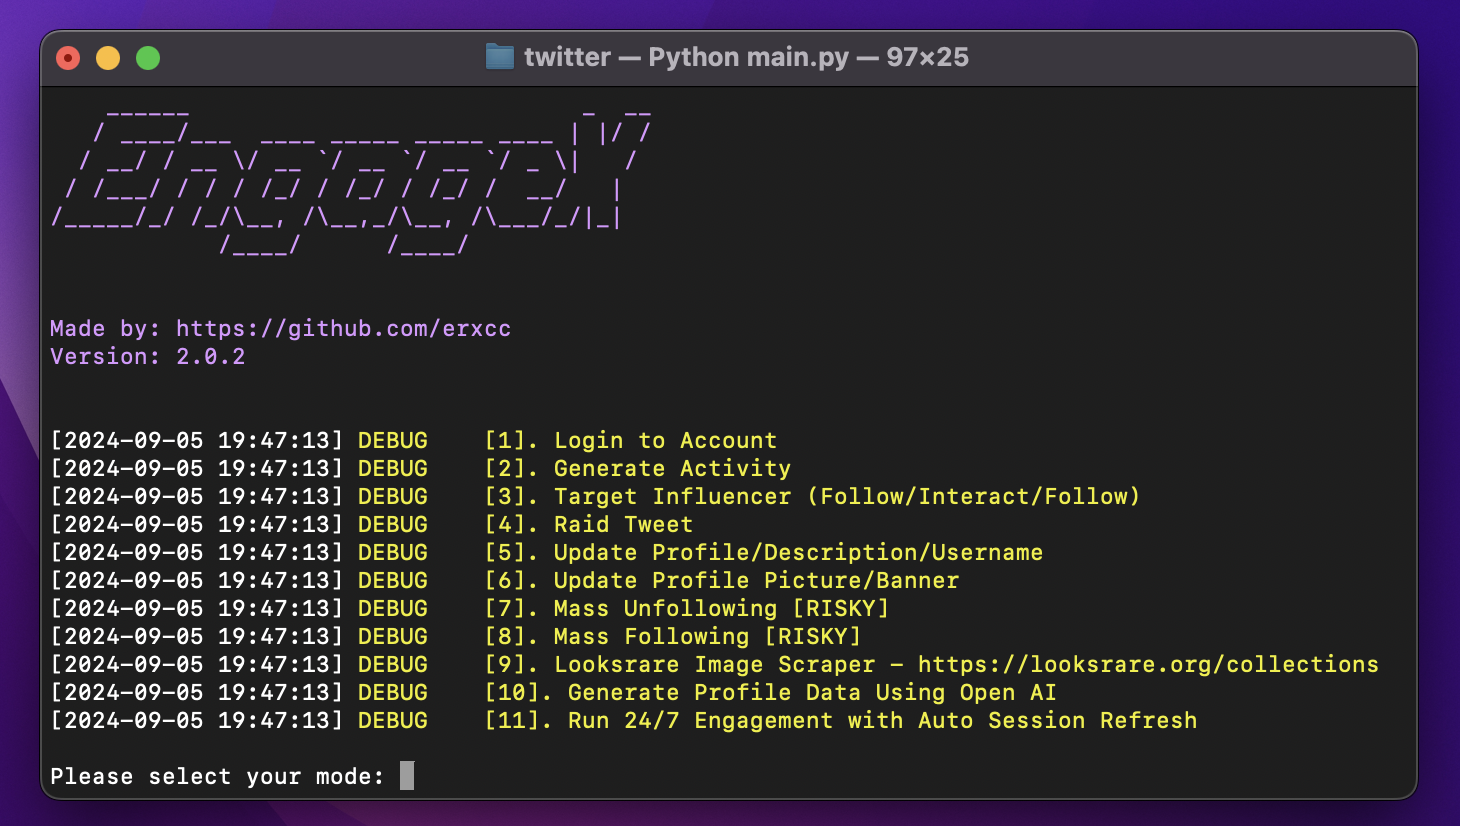Open the https://github.com/erxcc link
Image resolution: width=1460 pixels, height=826 pixels.
343,328
